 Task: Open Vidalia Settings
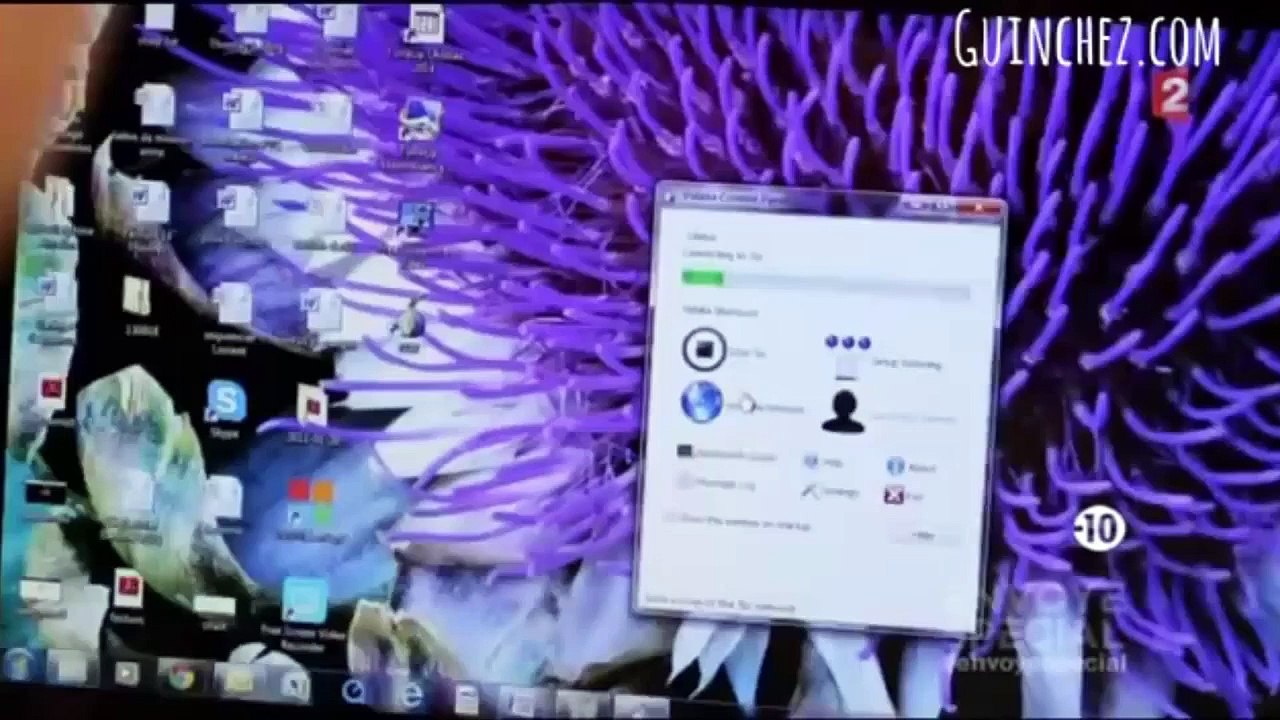pyautogui.click(x=830, y=491)
